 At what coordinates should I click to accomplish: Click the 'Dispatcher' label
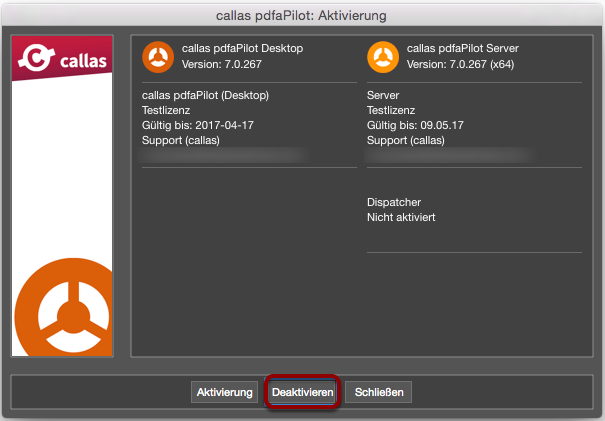coord(394,202)
